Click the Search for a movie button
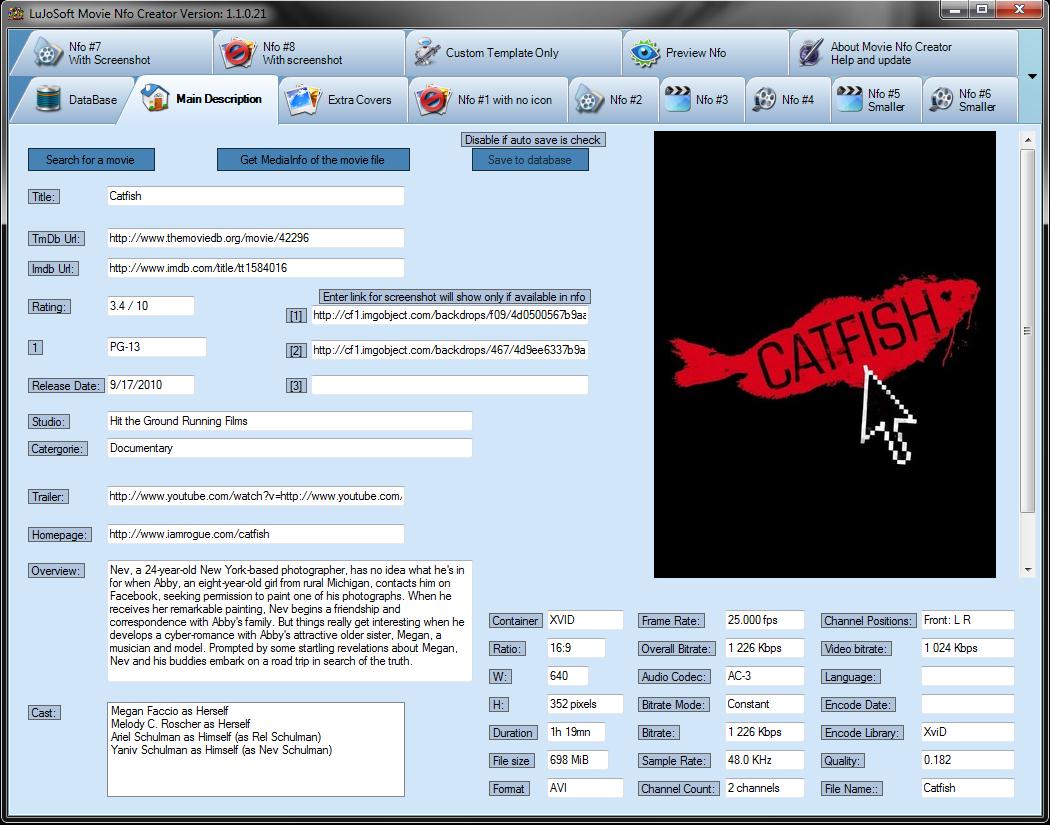 91,159
